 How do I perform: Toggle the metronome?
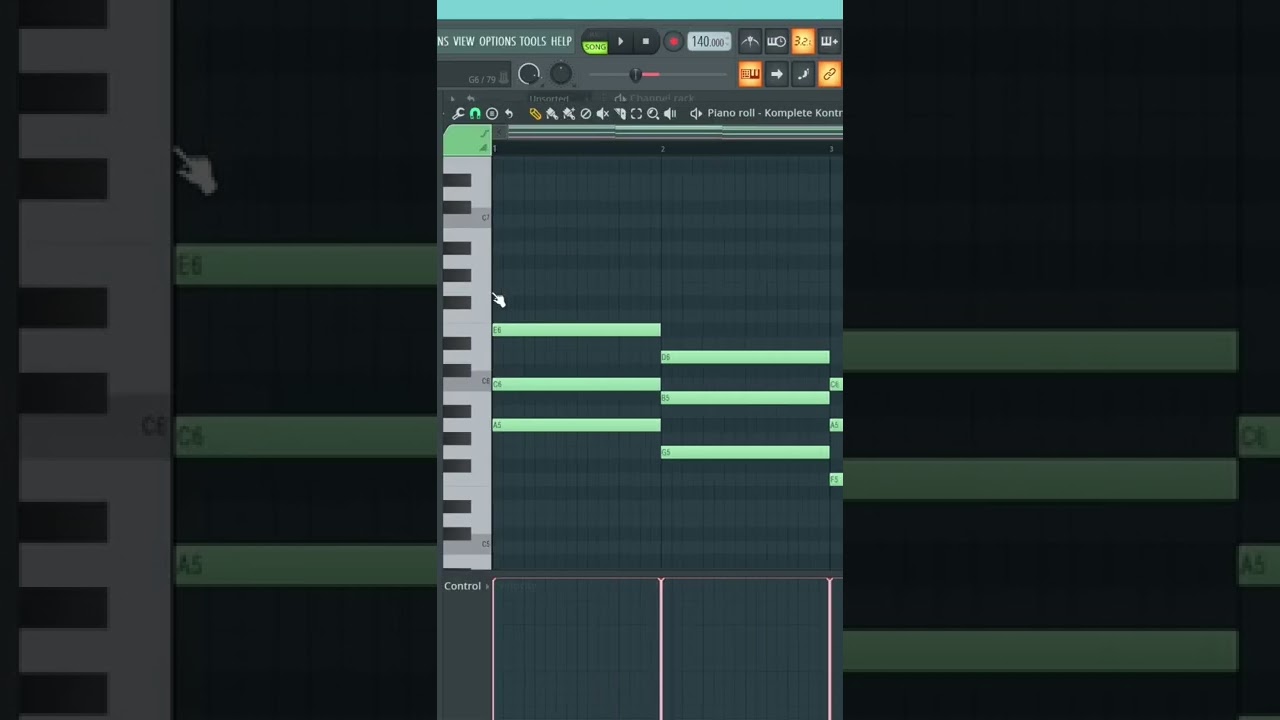coord(750,42)
